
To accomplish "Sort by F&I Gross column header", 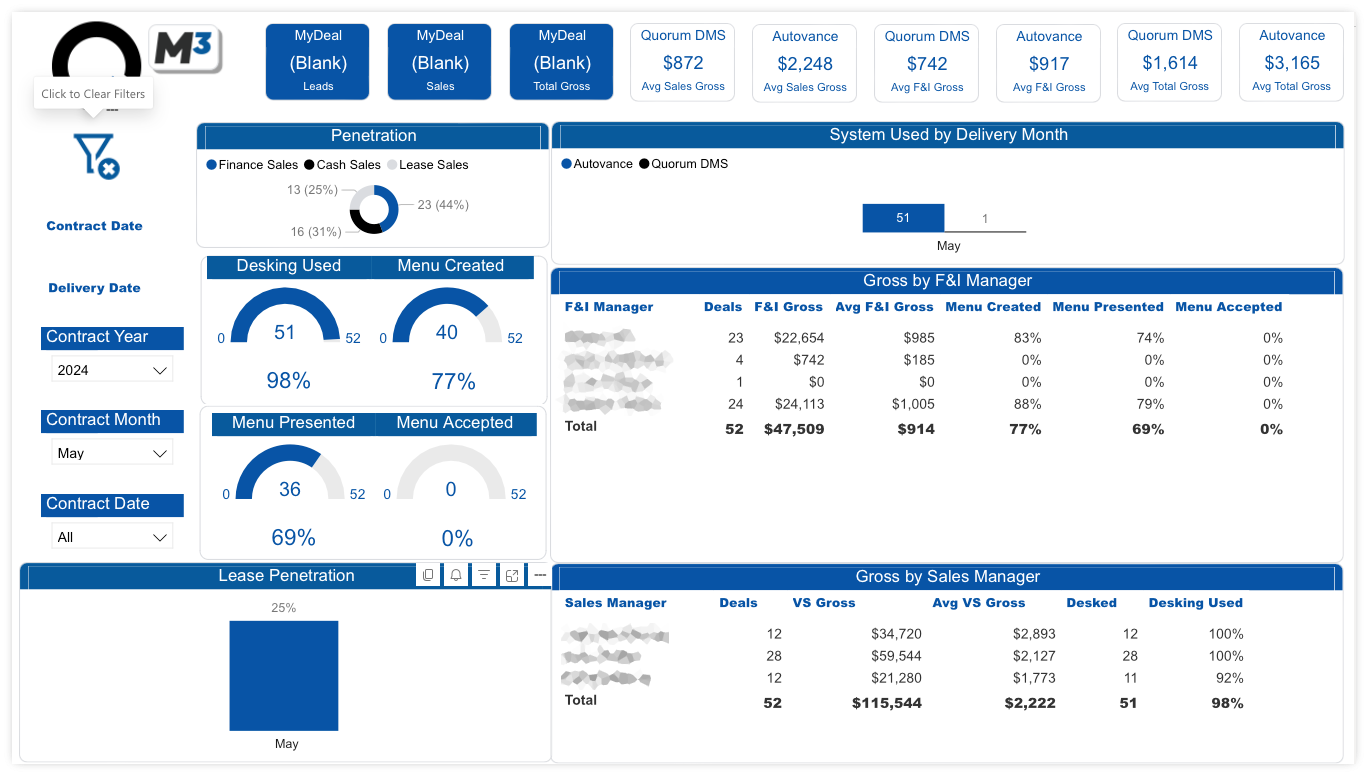I will tap(788, 307).
